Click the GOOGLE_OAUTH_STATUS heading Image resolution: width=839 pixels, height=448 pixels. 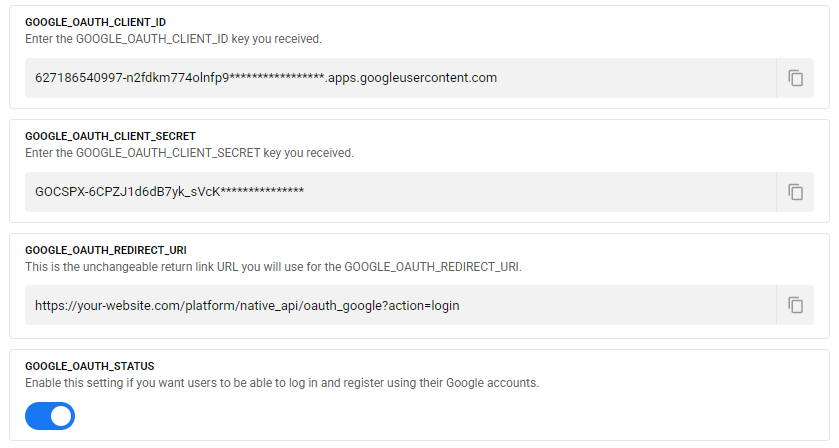89,366
